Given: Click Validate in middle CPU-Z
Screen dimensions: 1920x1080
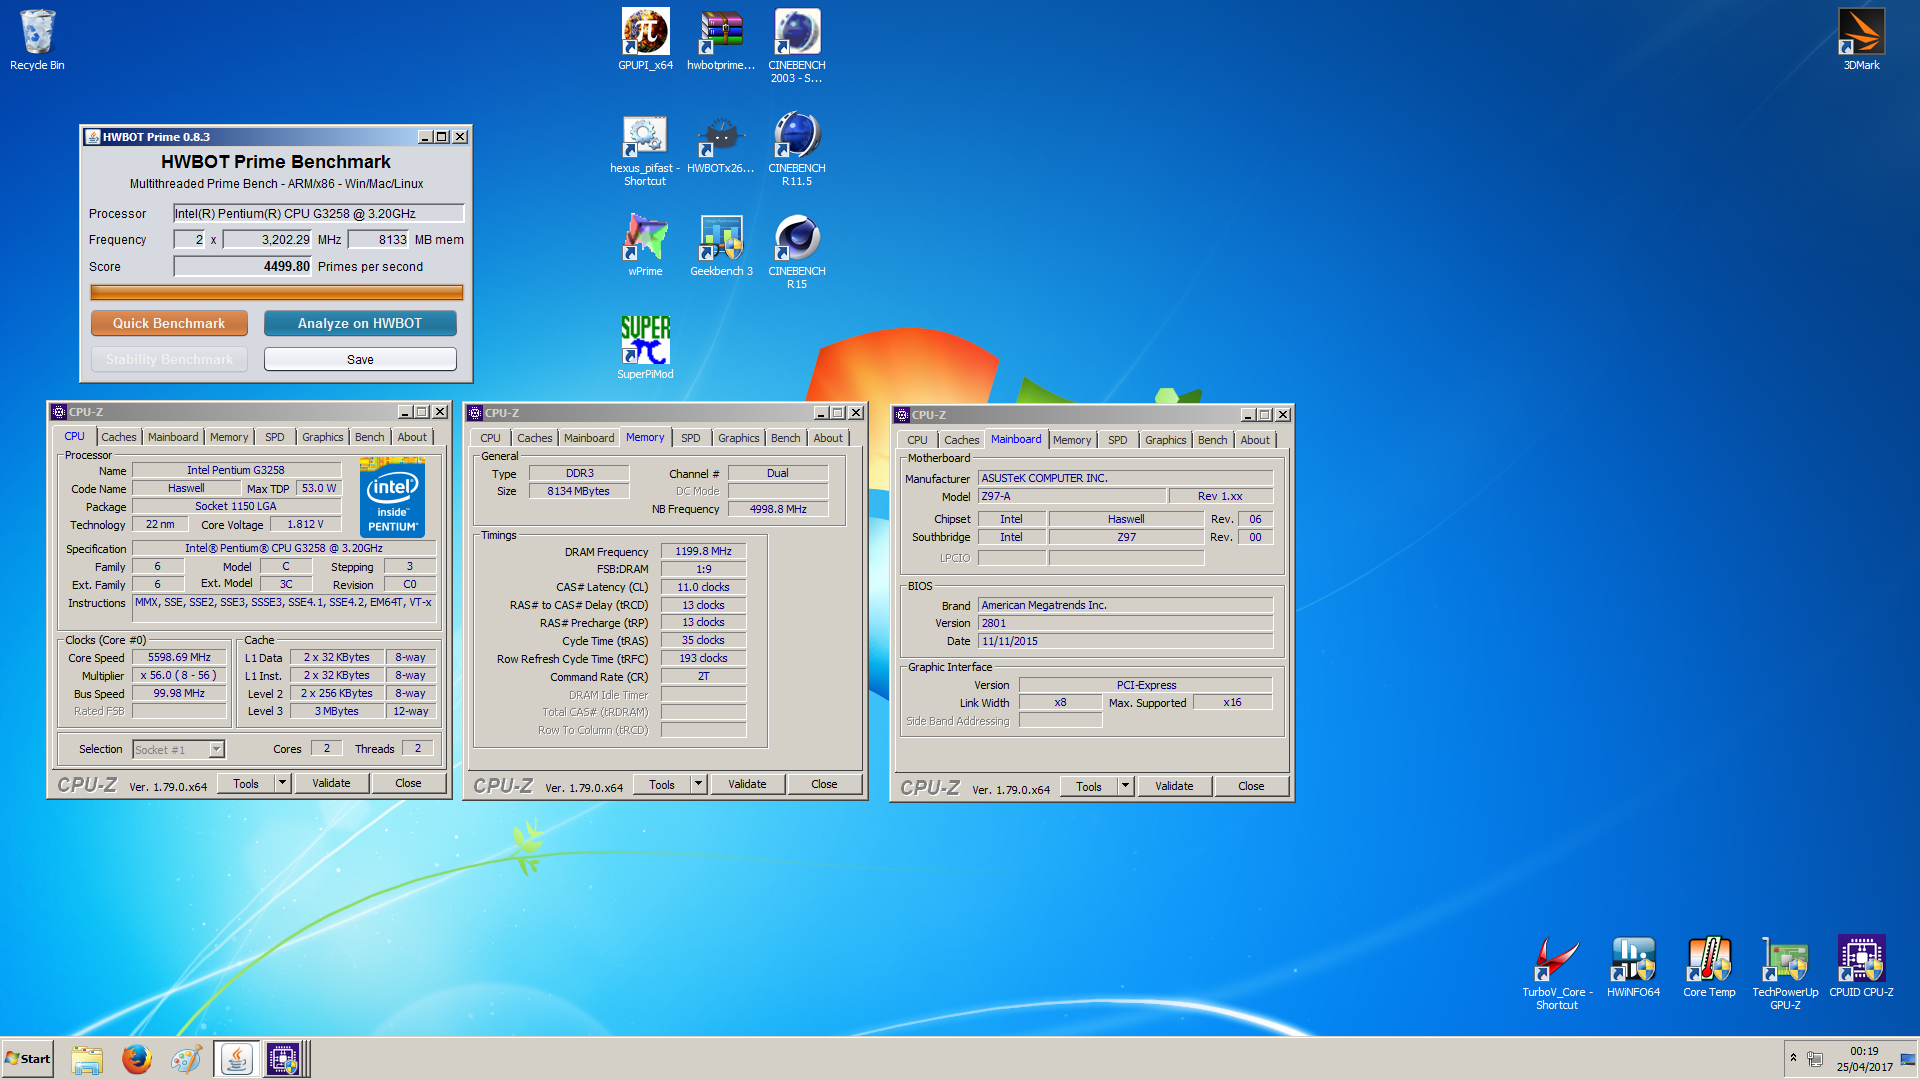Looking at the screenshot, I should tap(747, 785).
